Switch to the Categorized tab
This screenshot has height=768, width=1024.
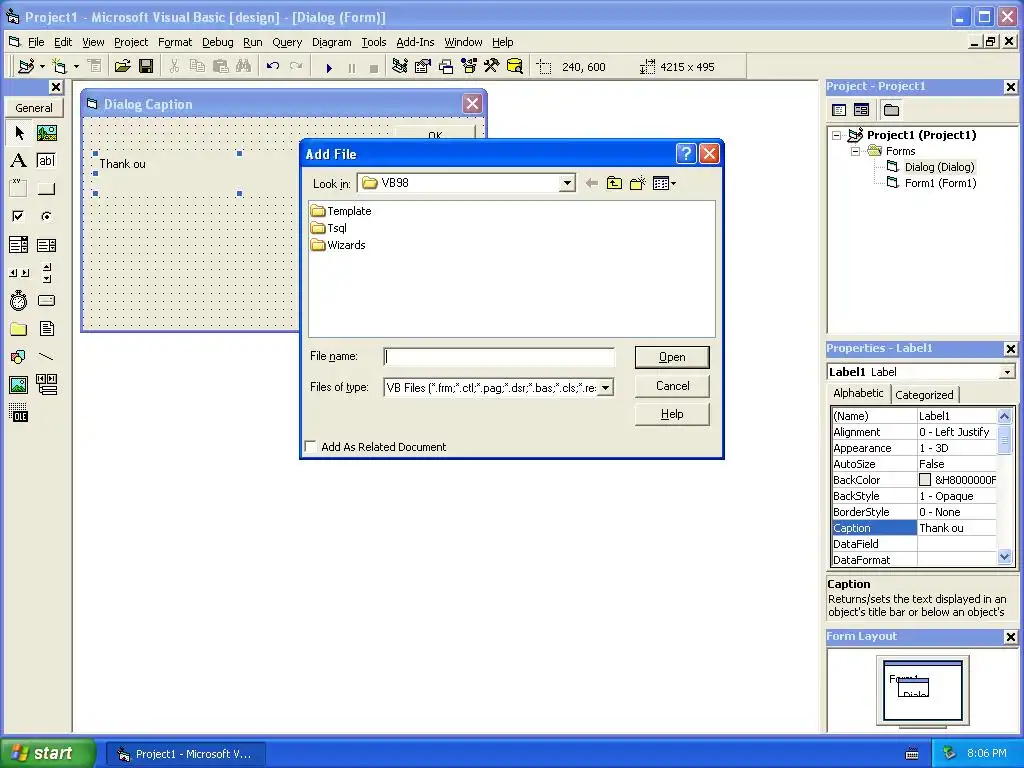(x=924, y=394)
